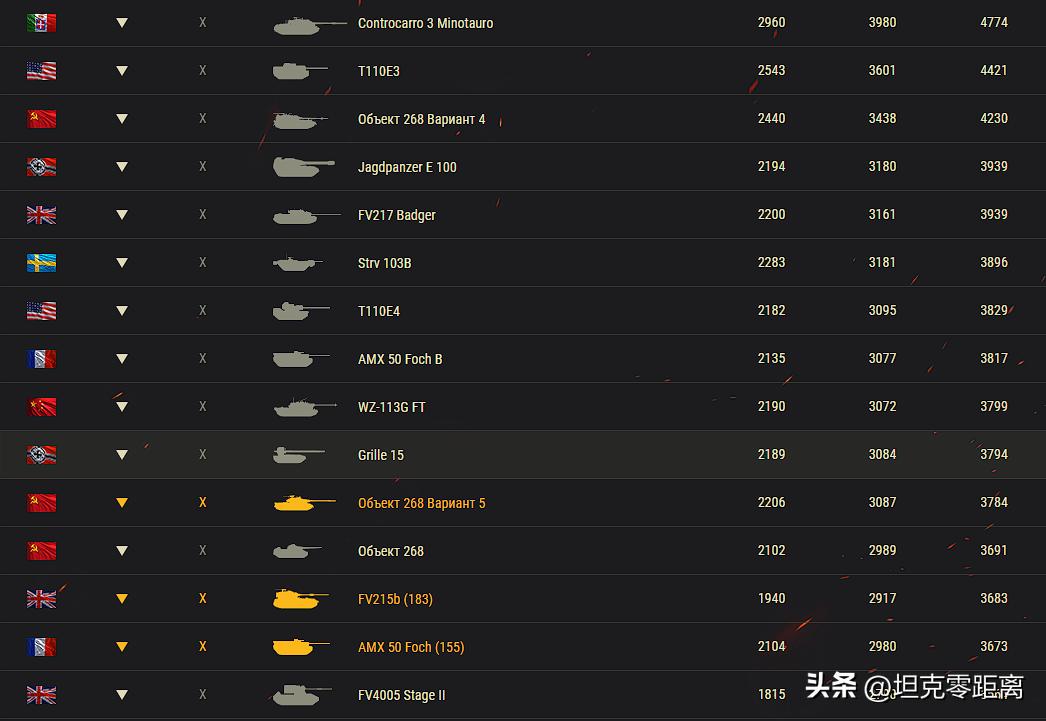The height and width of the screenshot is (721, 1046).
Task: Collapse the orange arrow for Объект 268 Вариант 5
Action: click(x=122, y=503)
